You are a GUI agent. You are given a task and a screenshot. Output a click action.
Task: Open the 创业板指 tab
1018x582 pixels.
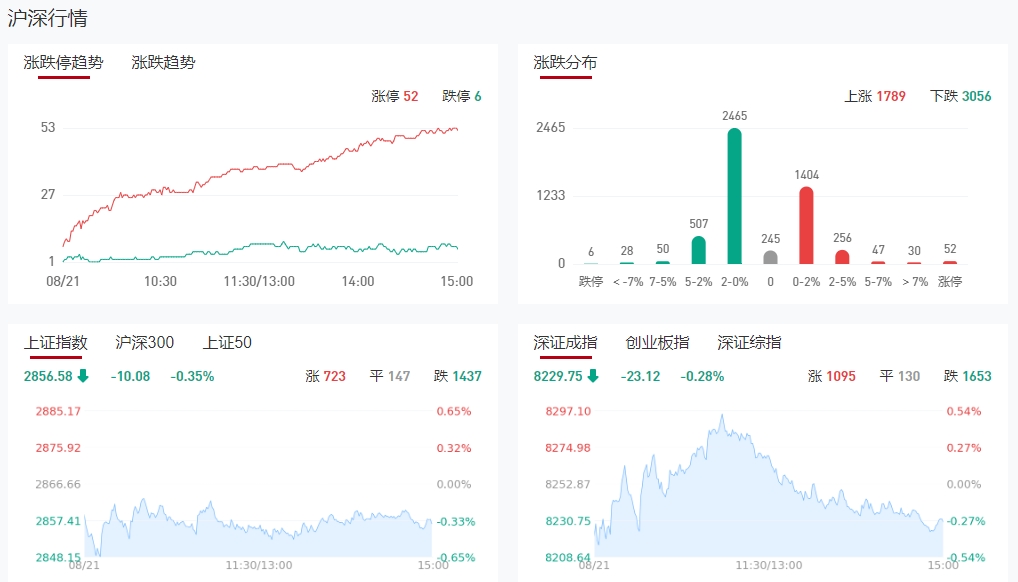coord(657,343)
